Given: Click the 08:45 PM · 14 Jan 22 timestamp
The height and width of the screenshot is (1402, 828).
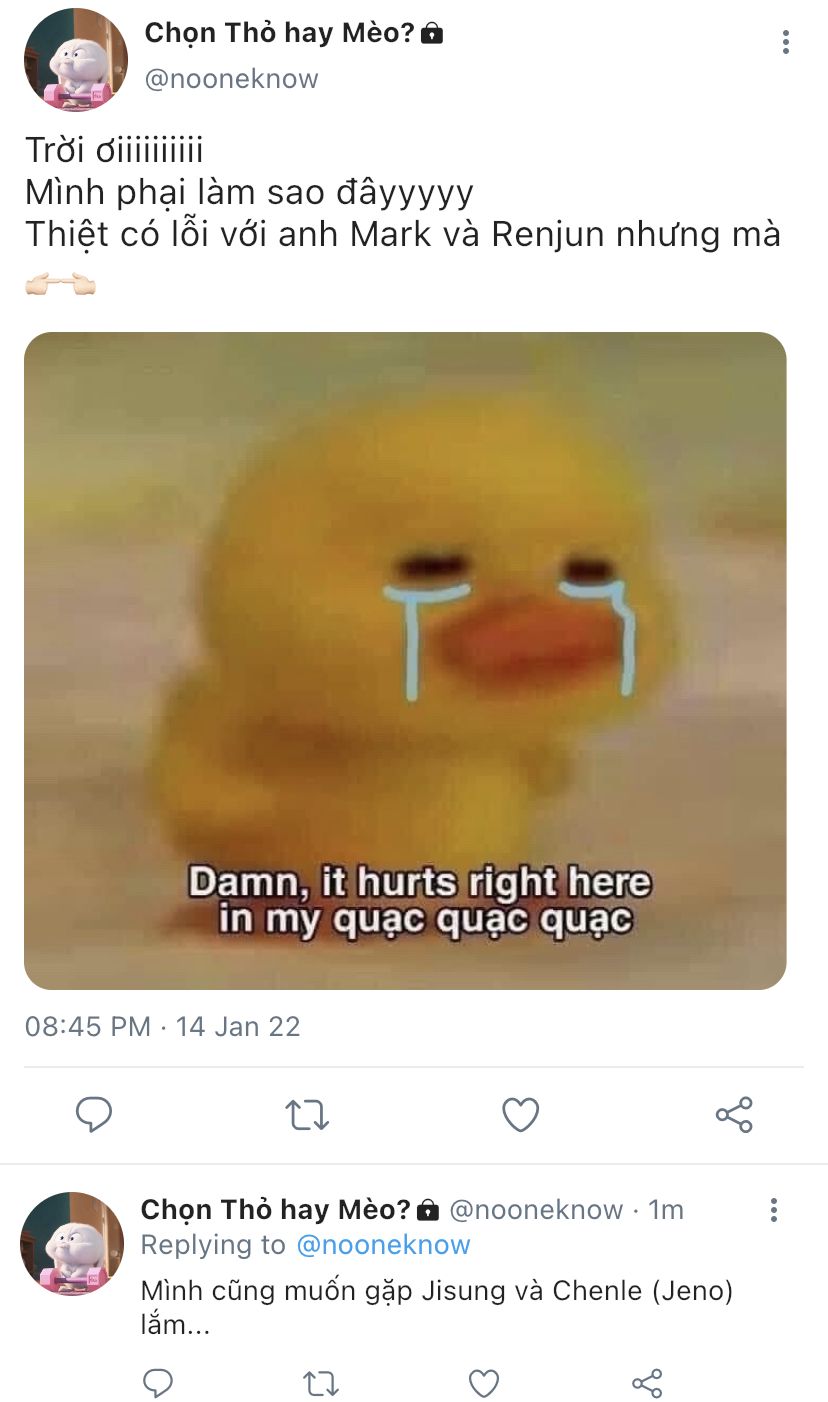Looking at the screenshot, I should [x=162, y=1027].
